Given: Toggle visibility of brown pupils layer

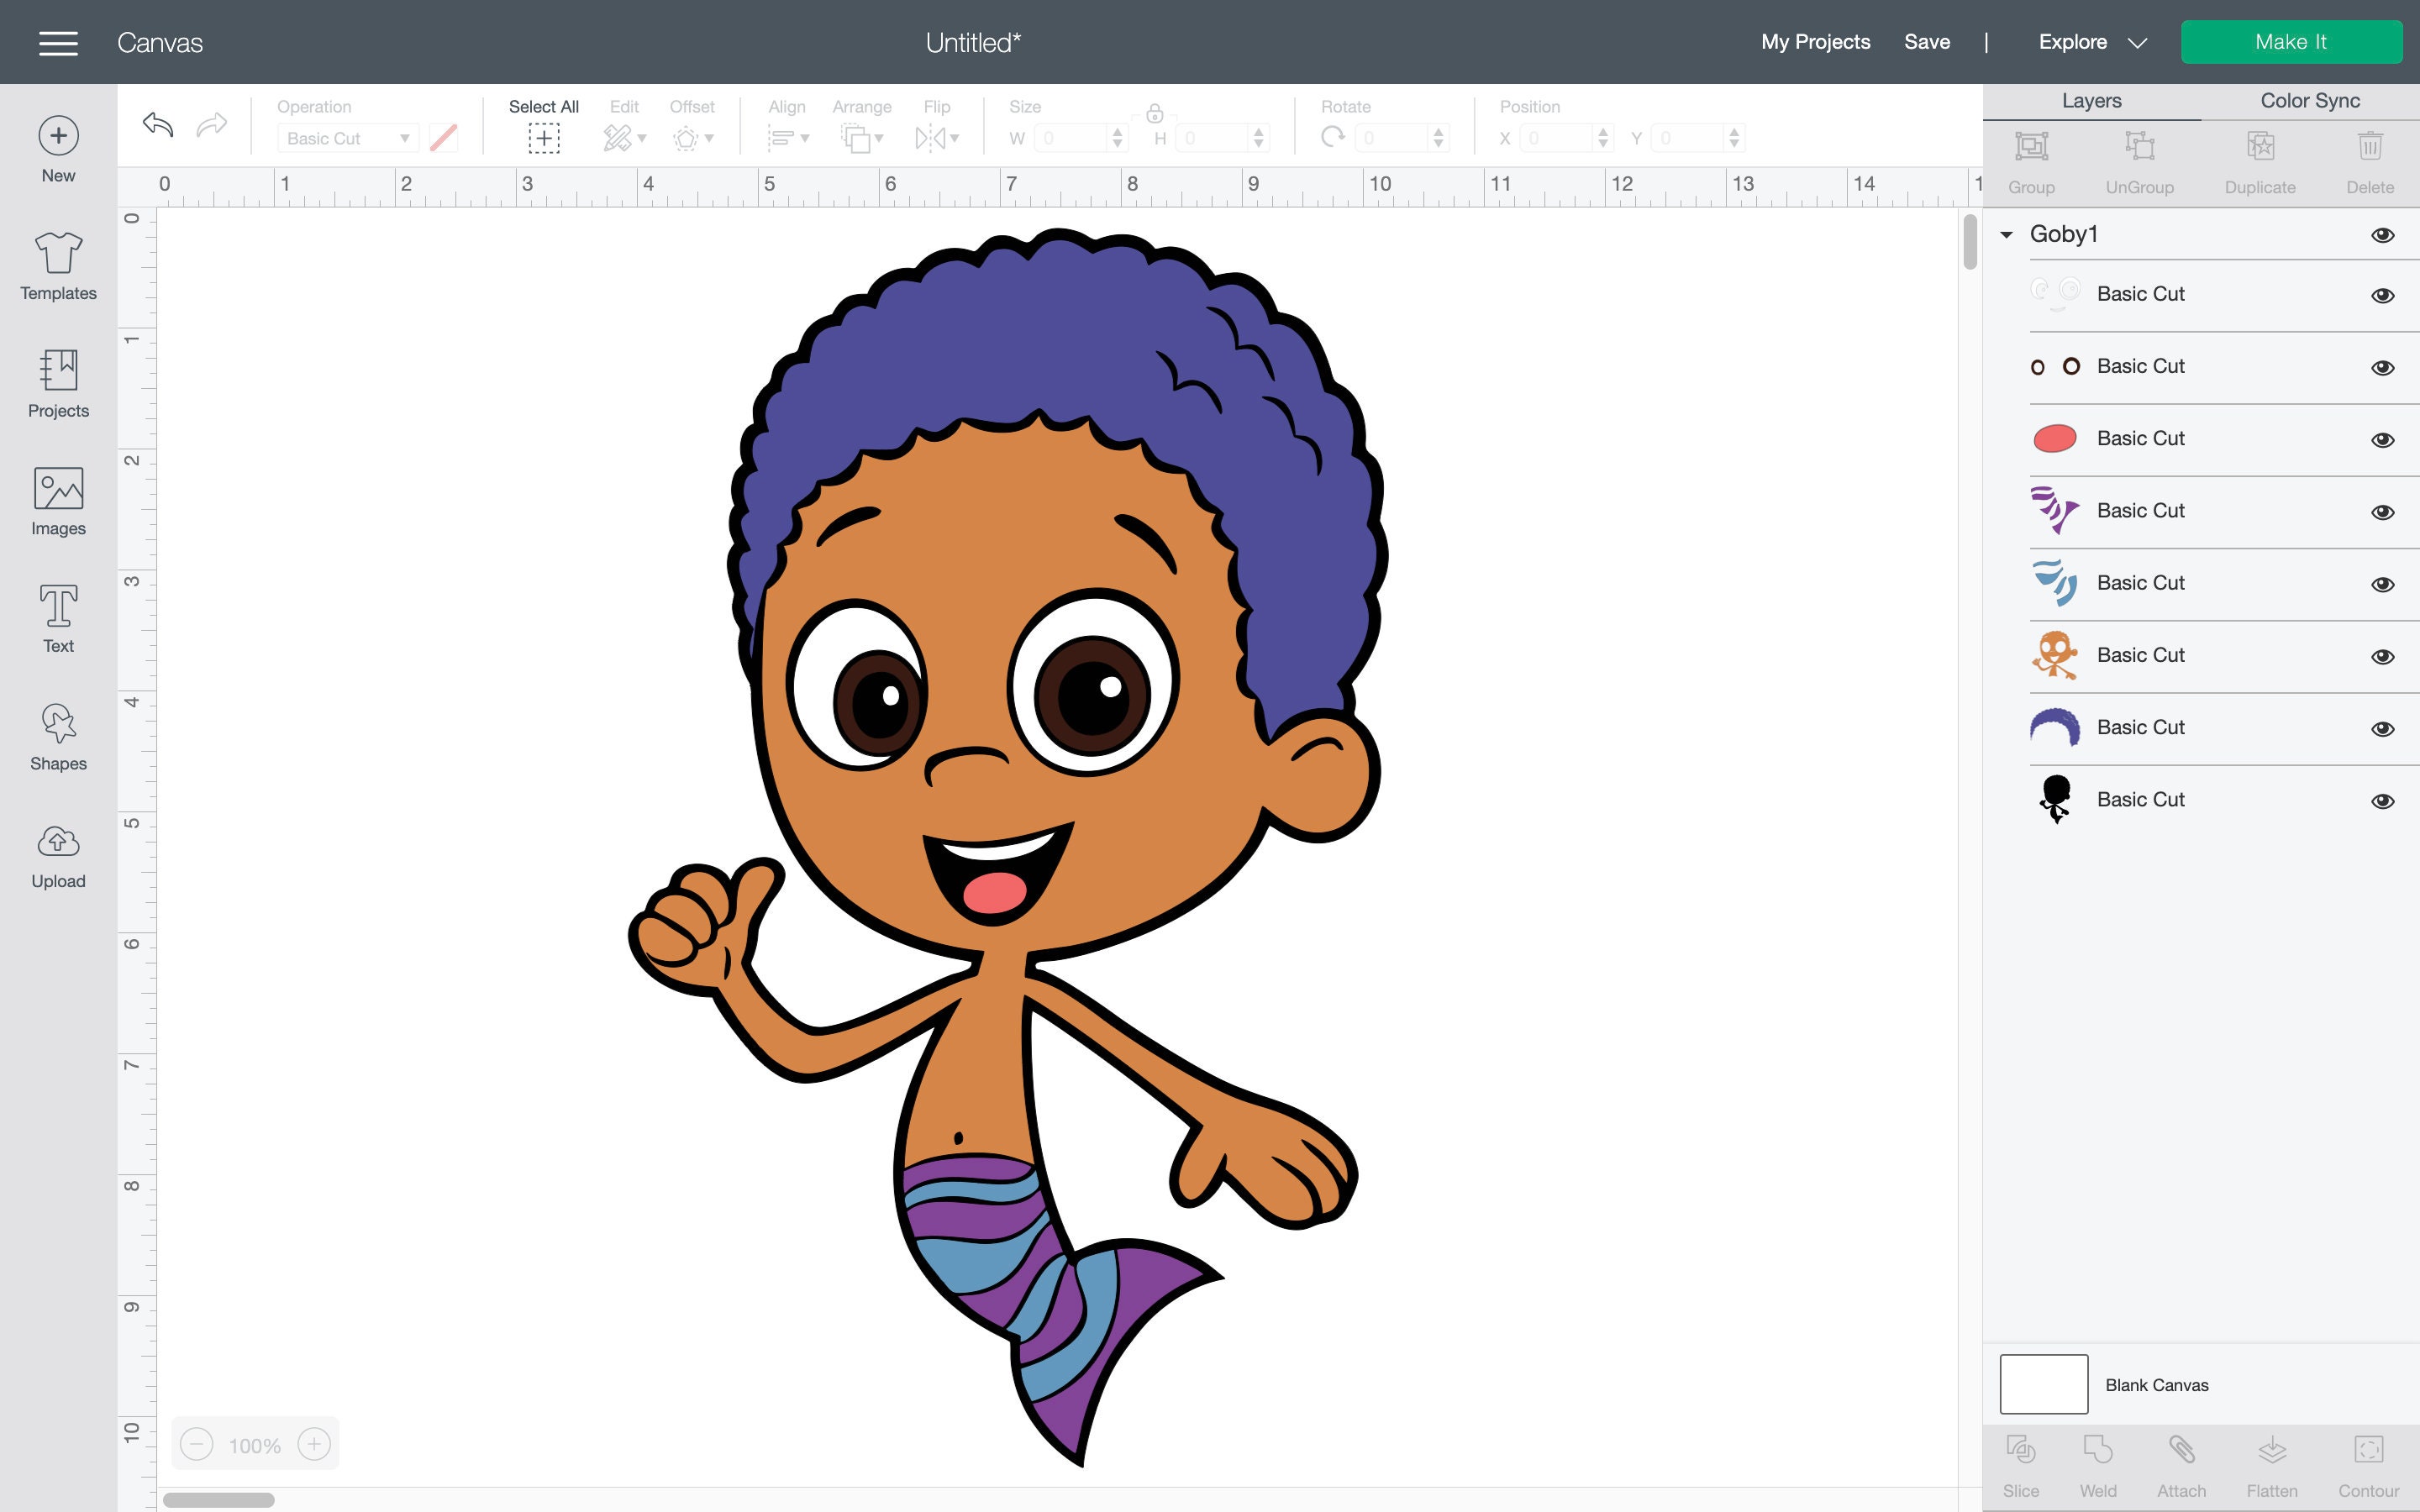Looking at the screenshot, I should click(x=2382, y=367).
